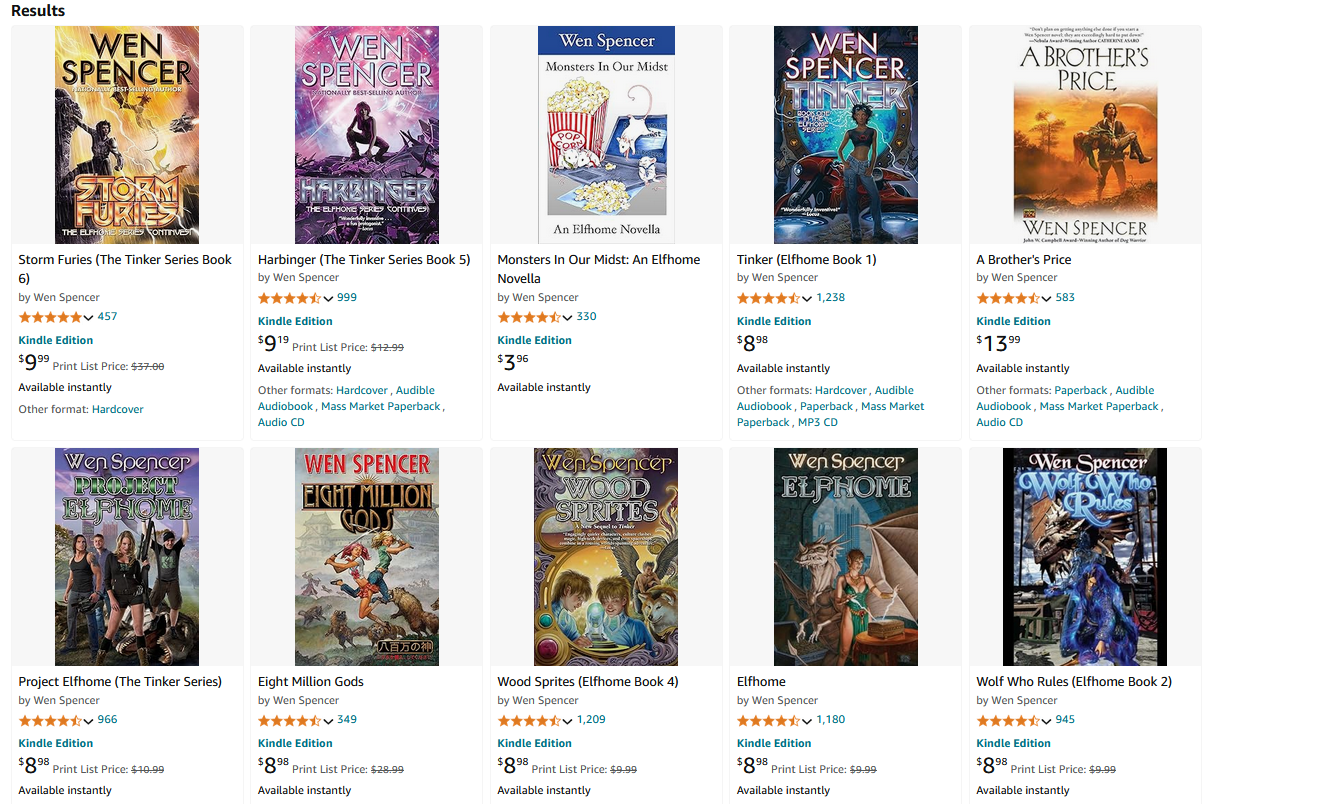This screenshot has height=804, width=1337.
Task: Click the Wood Sprites (Elfhome Book 4) title
Action: point(588,682)
